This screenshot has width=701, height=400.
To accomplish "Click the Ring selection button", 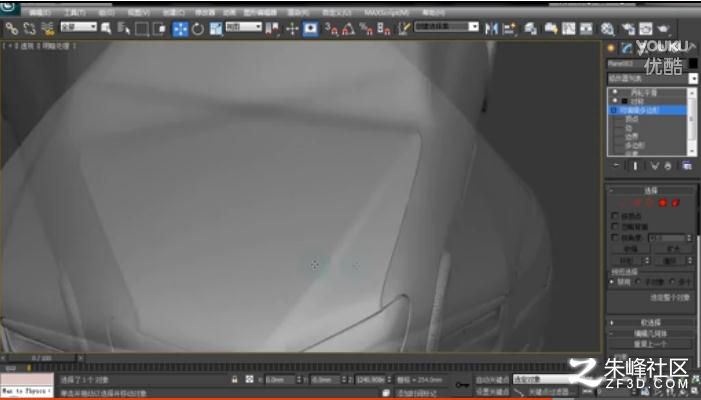I will 626,261.
